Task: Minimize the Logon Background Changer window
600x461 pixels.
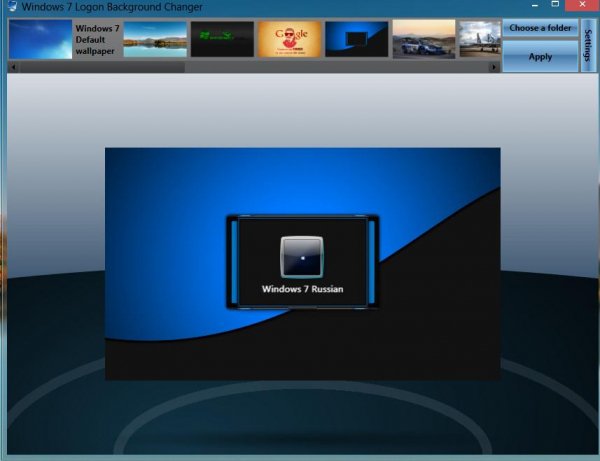Action: click(x=535, y=5)
